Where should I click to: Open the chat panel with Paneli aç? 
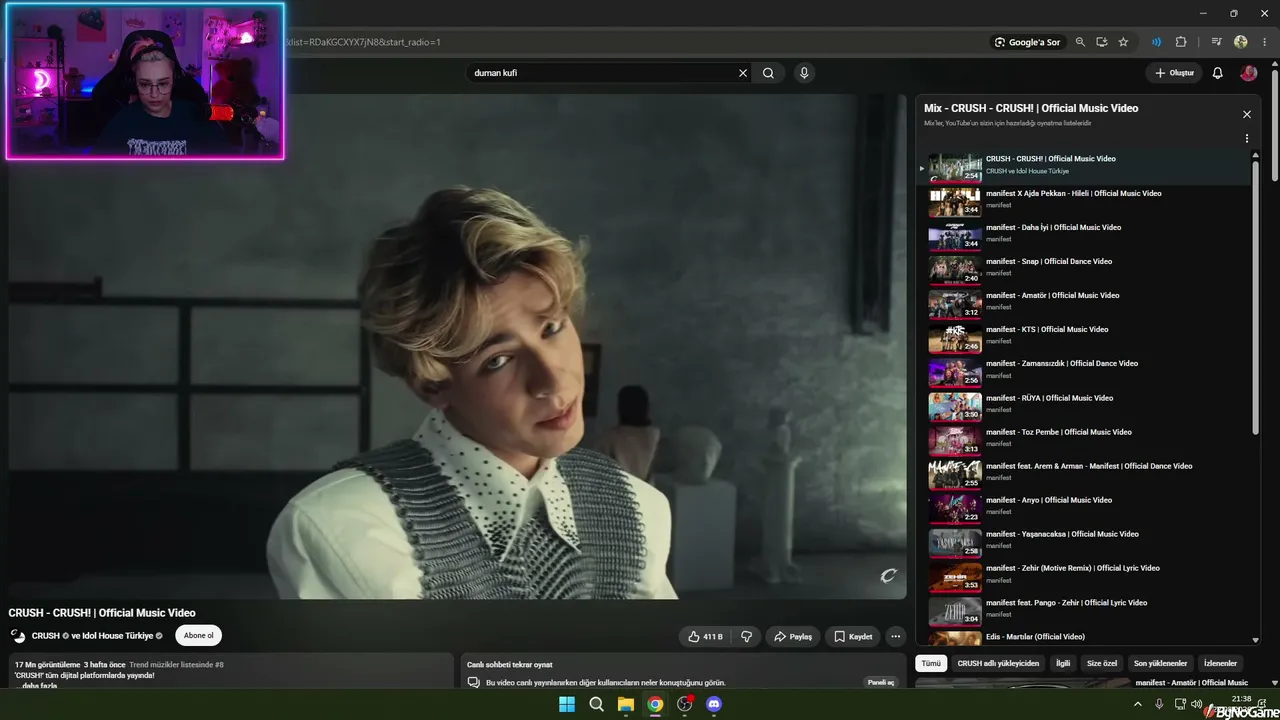[881, 683]
